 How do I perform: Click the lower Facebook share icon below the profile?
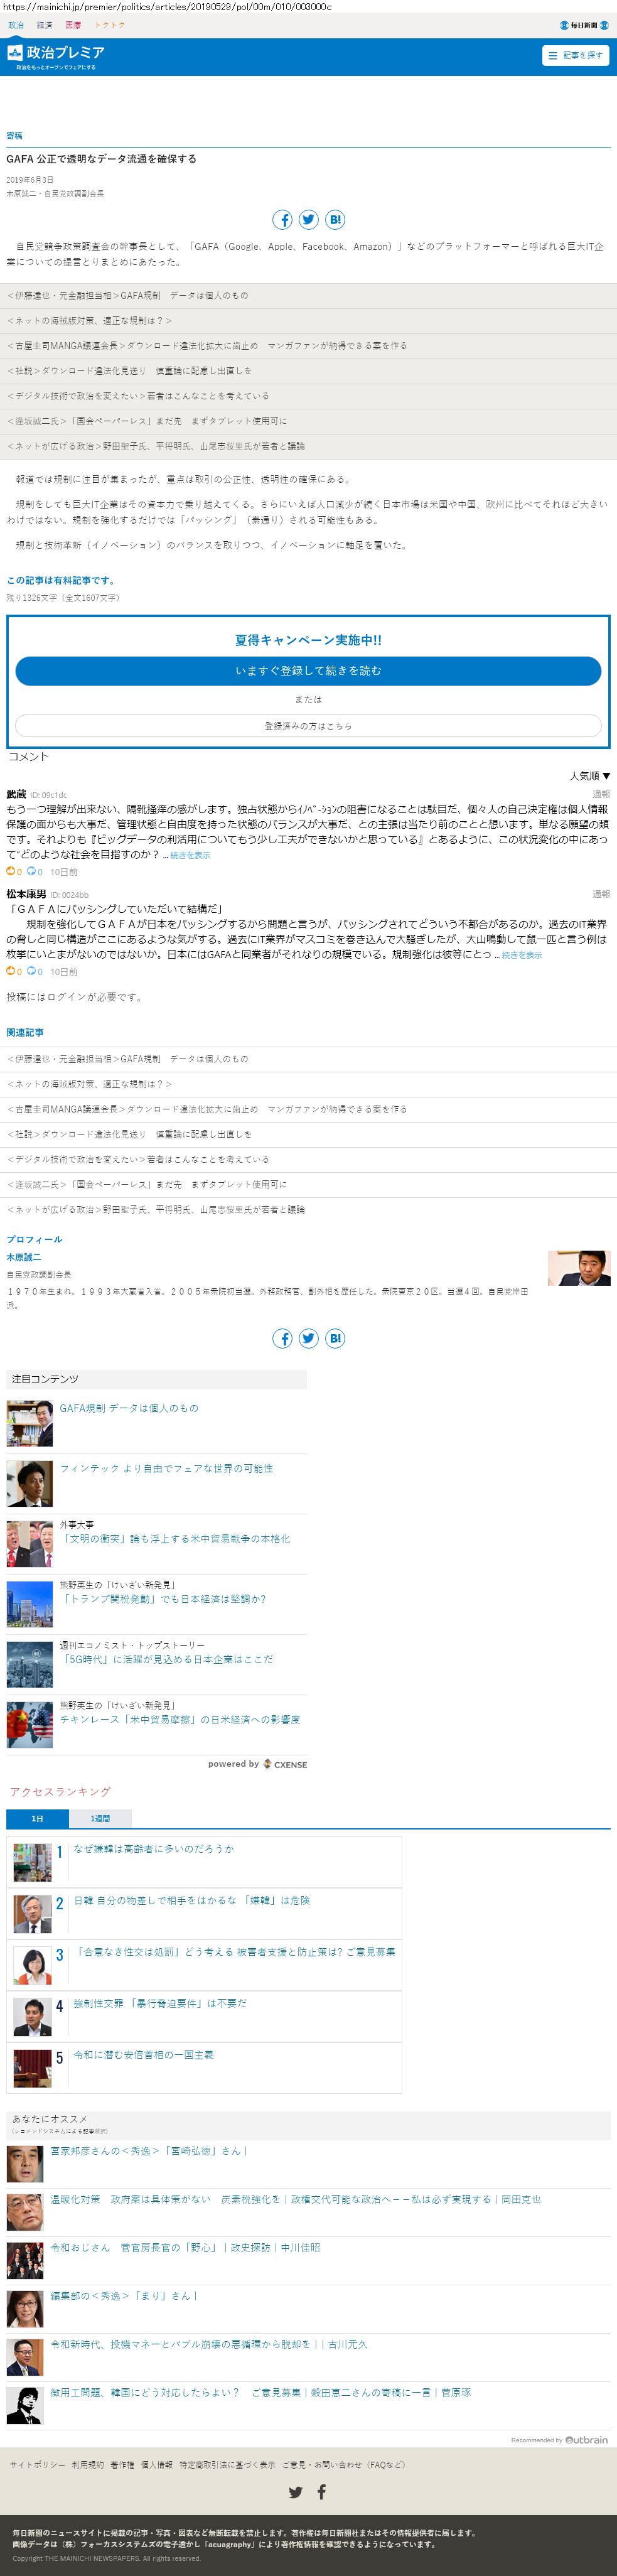point(283,1339)
